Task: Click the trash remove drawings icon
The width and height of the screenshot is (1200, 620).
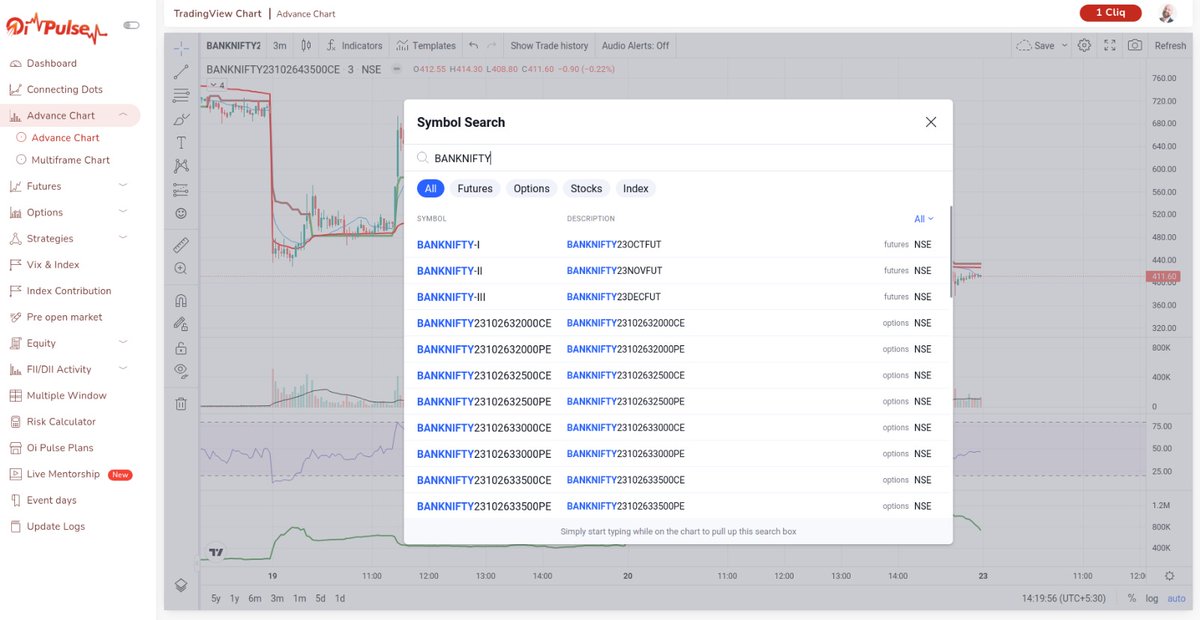Action: 181,404
